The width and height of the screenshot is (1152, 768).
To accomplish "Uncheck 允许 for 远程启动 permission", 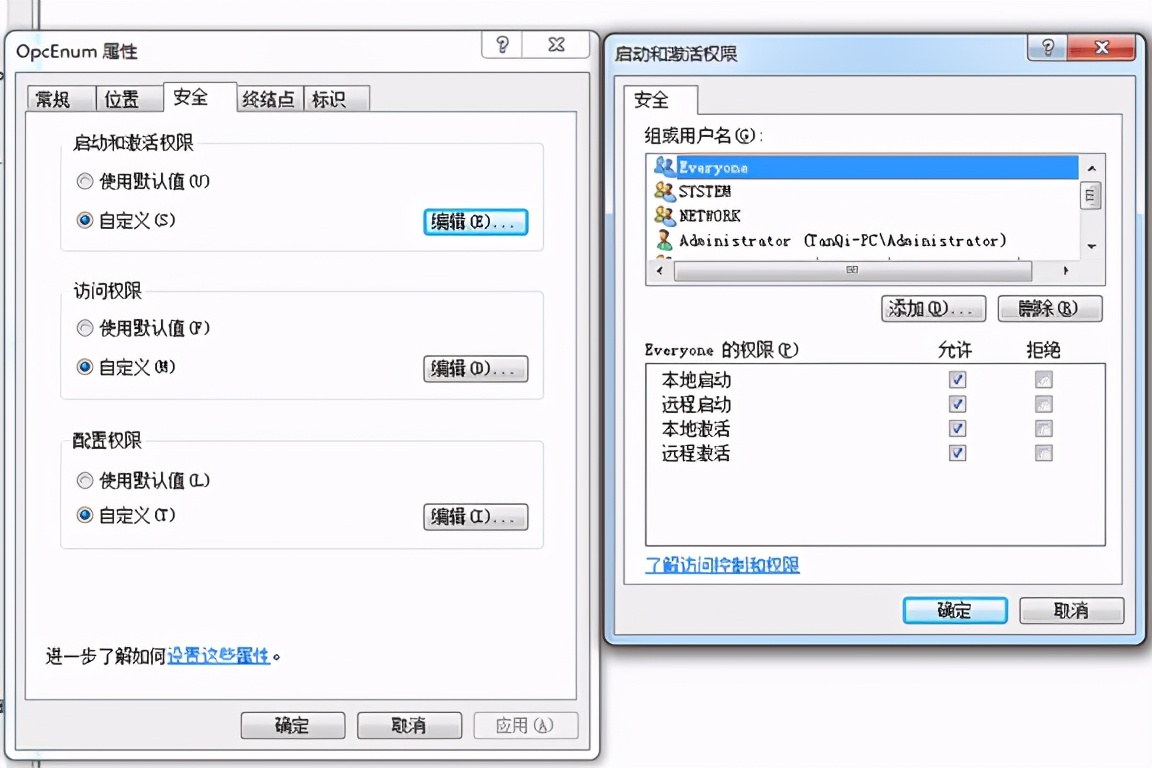I will tap(957, 404).
